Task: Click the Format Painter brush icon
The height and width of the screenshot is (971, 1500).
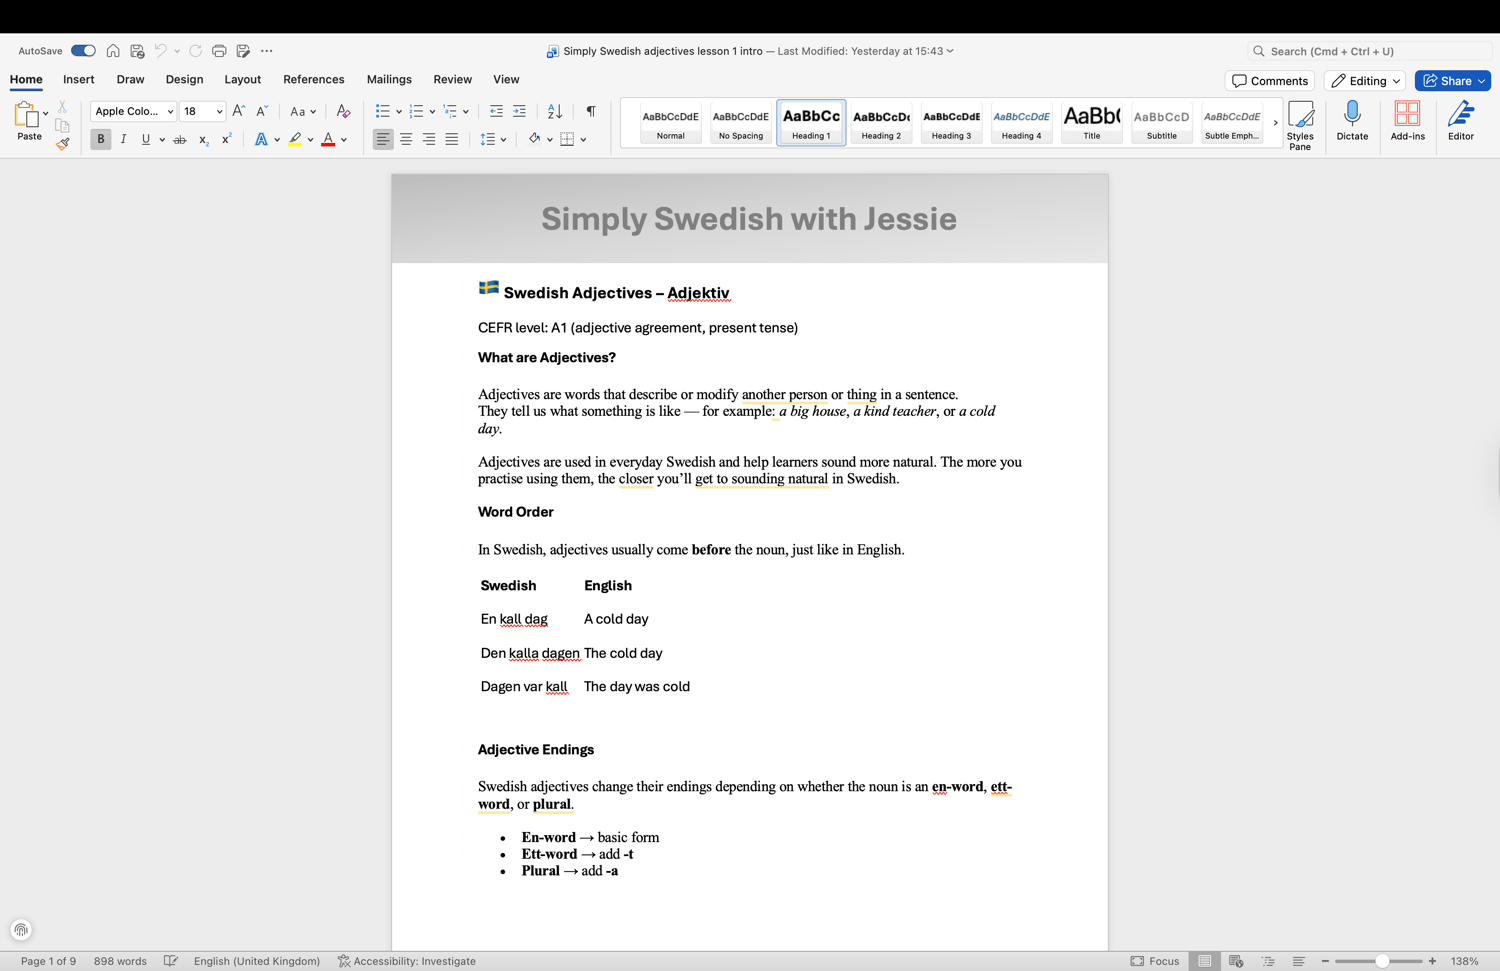Action: pyautogui.click(x=62, y=144)
